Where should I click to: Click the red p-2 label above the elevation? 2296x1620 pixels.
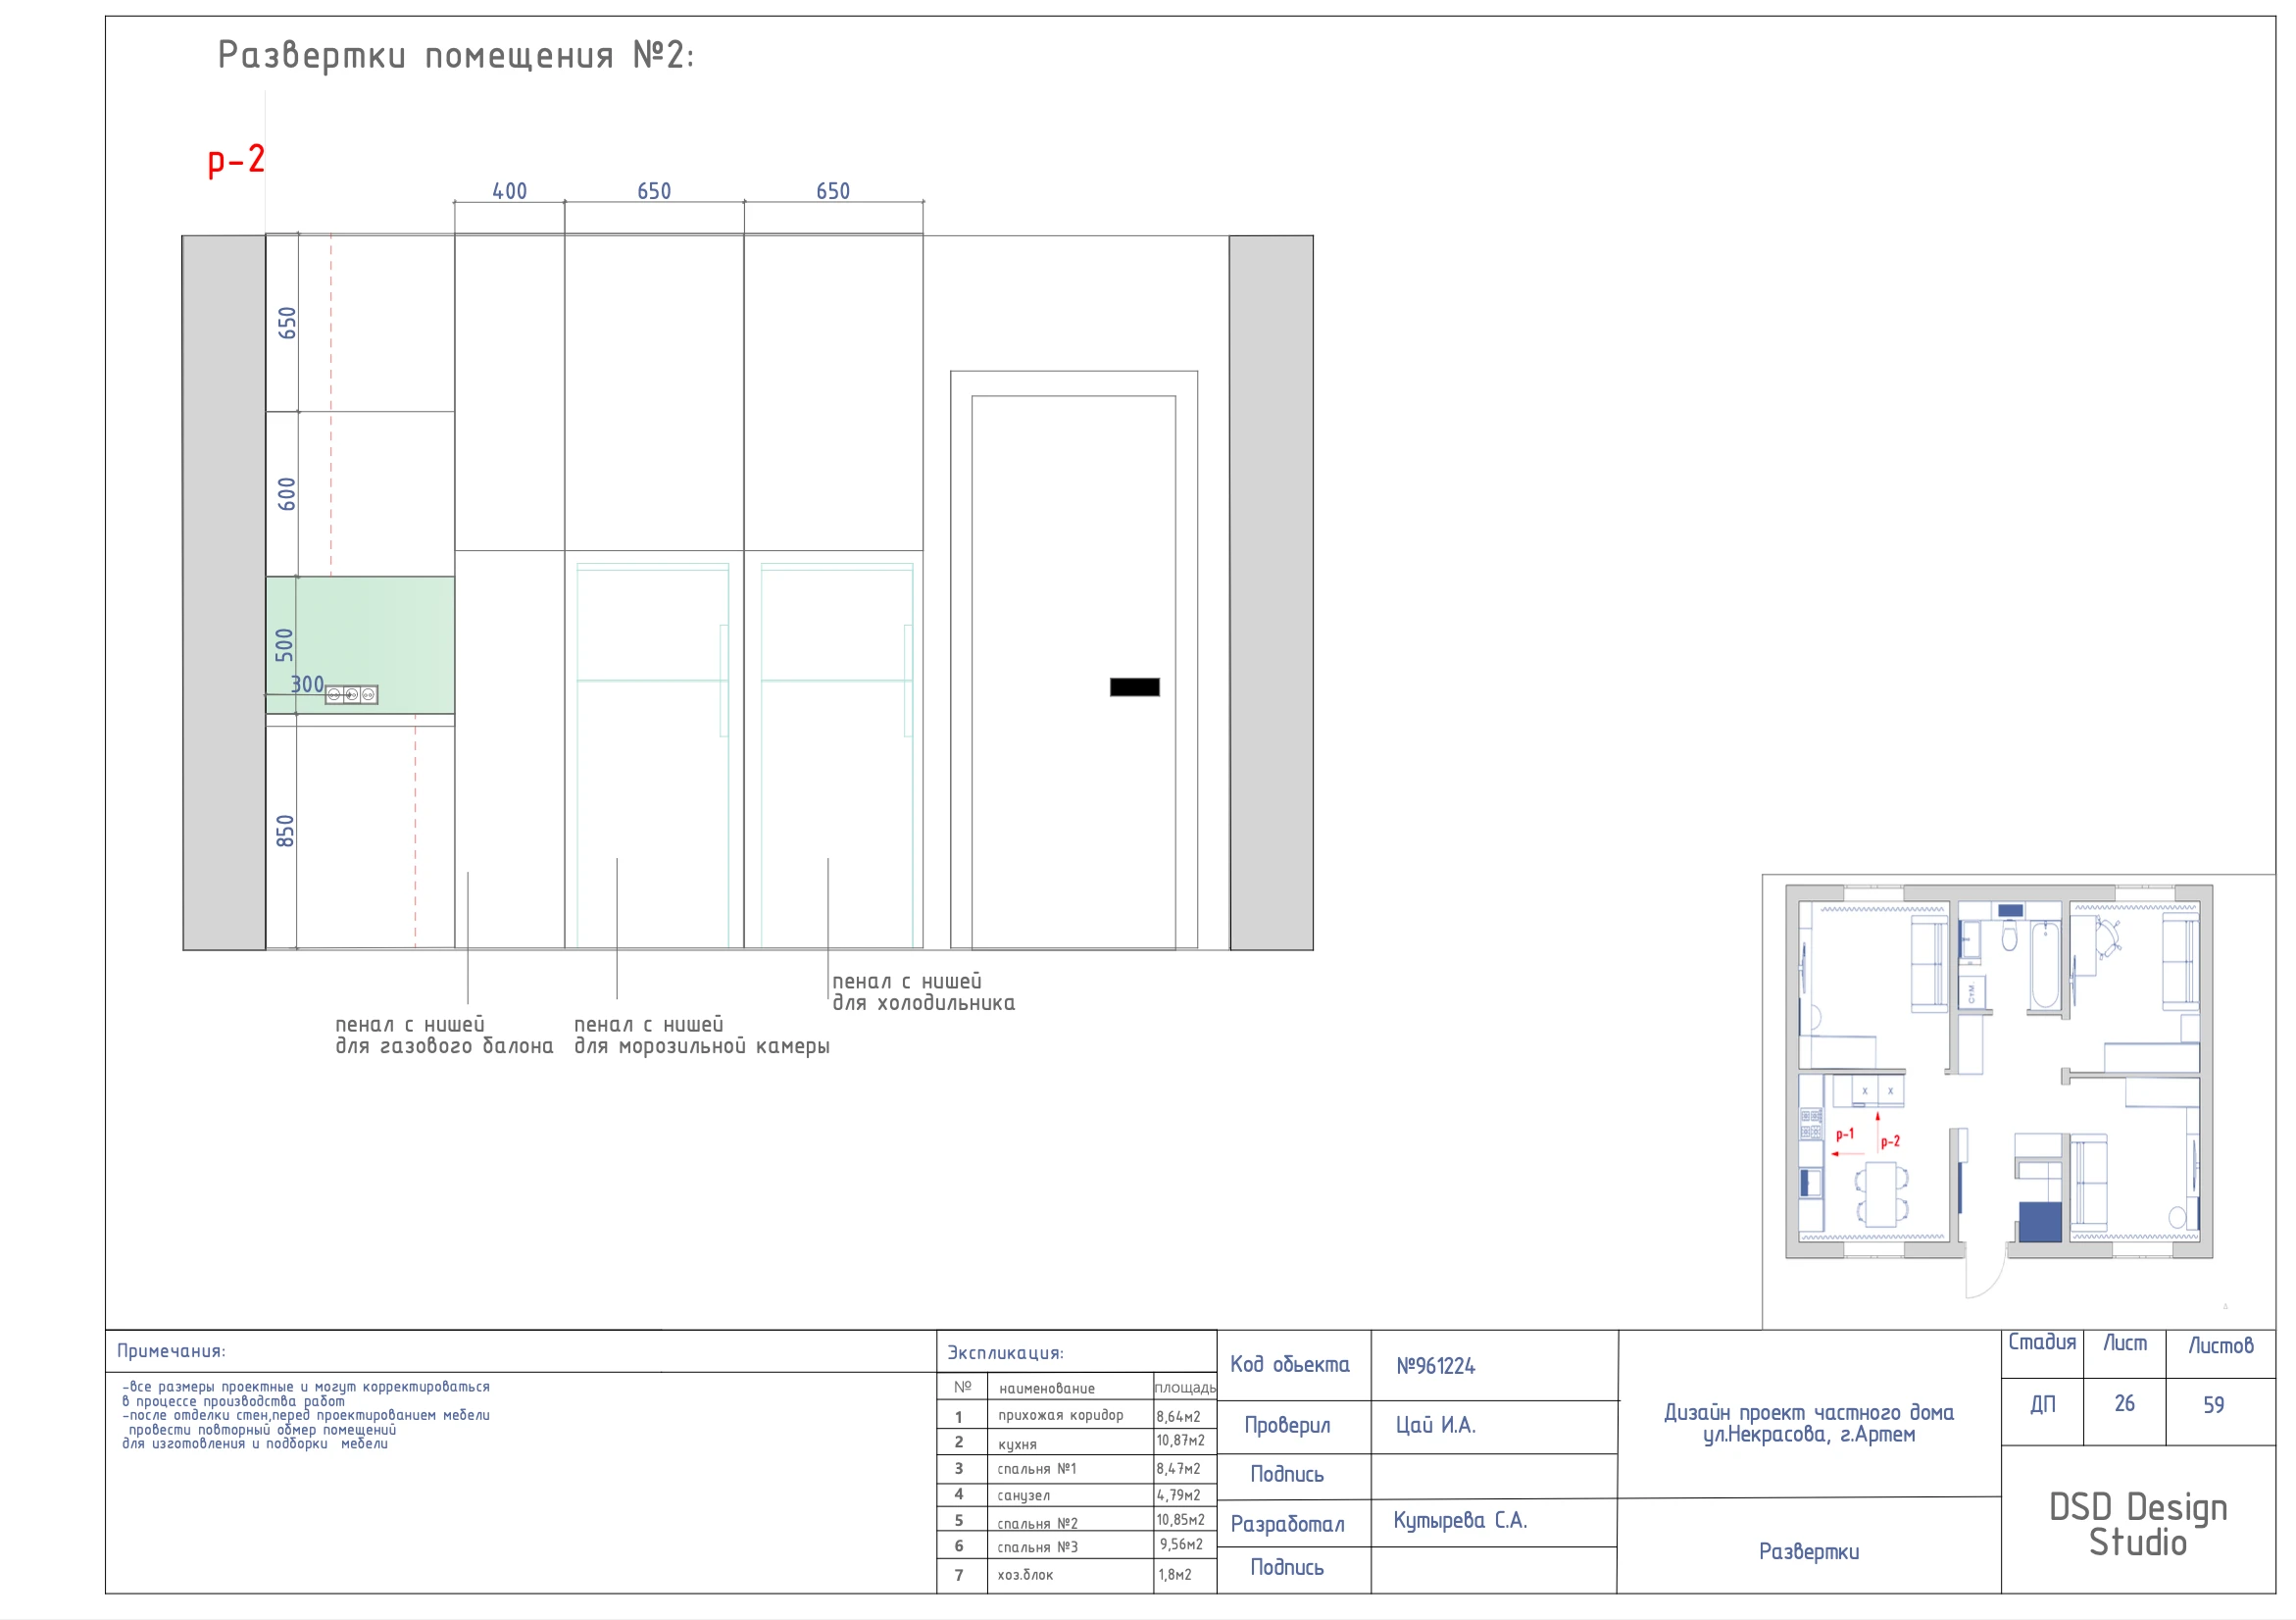(236, 160)
